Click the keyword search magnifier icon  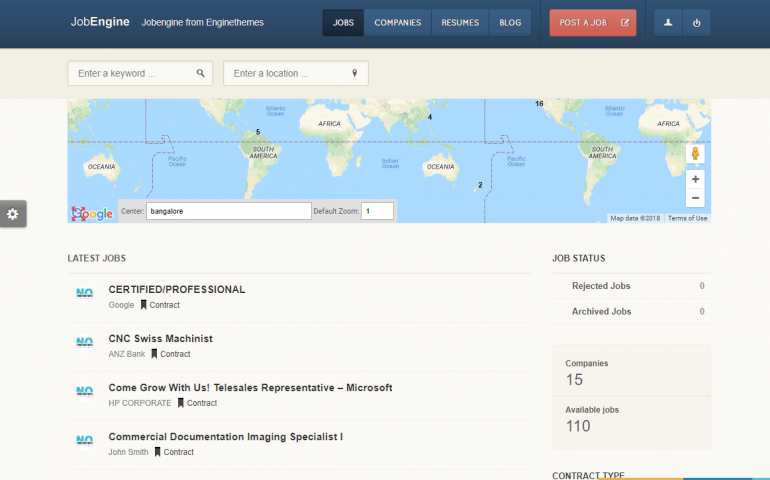(x=200, y=73)
